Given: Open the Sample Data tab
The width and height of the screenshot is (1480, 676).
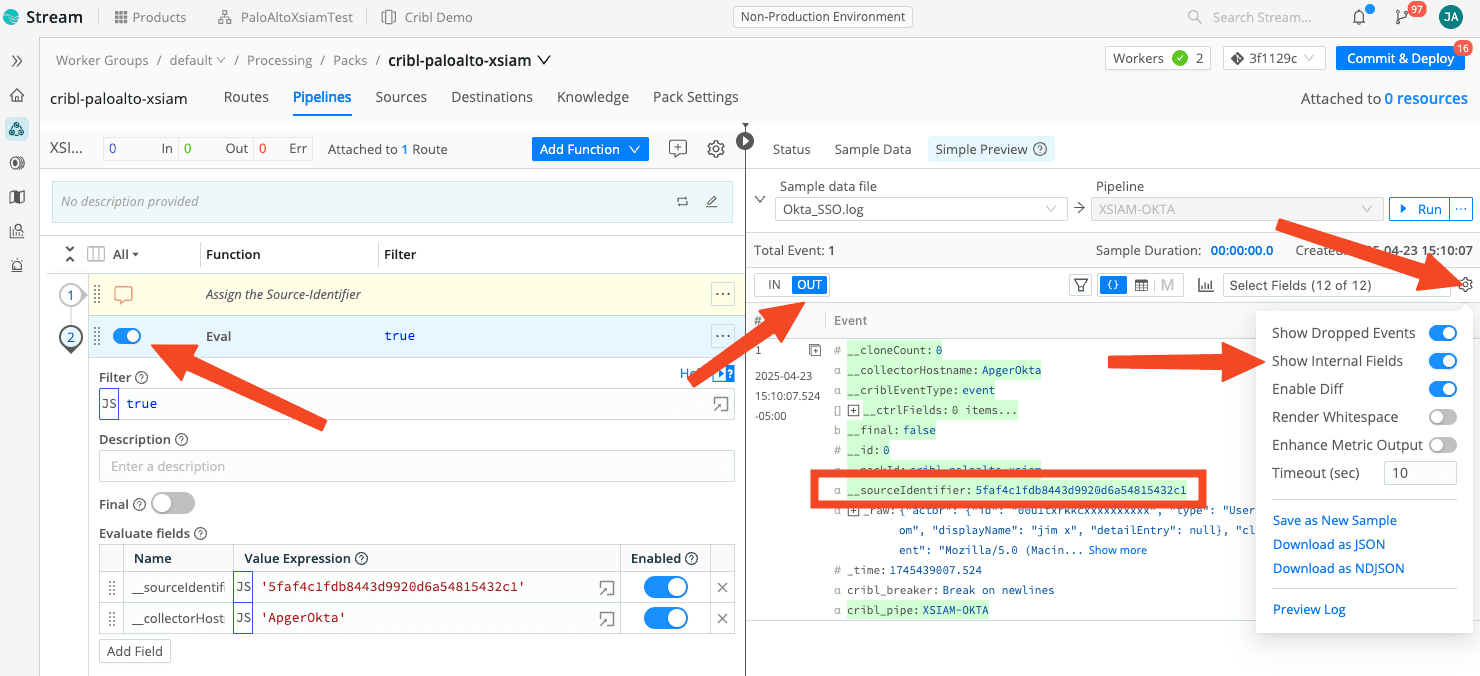Looking at the screenshot, I should tap(872, 149).
